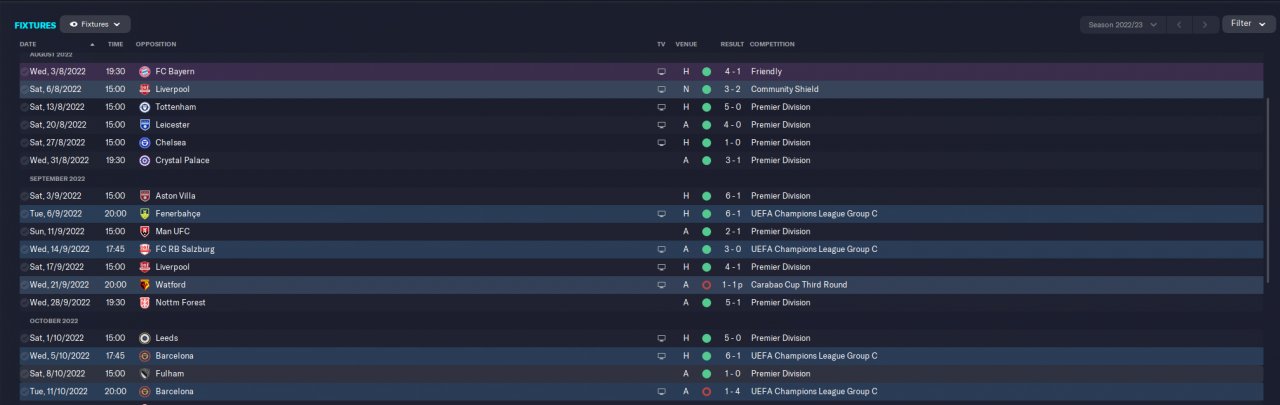This screenshot has width=1280, height=405.
Task: Click the Fenerbahçe club badge icon
Action: pos(145,214)
